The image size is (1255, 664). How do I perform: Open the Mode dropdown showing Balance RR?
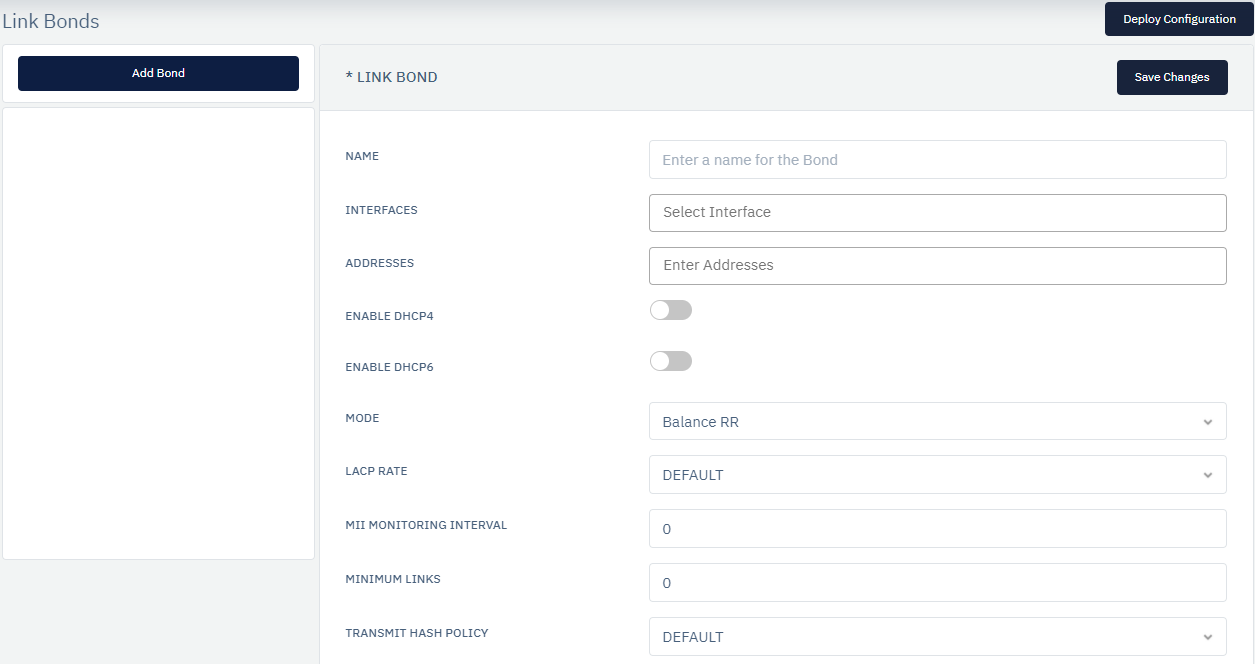(x=937, y=422)
